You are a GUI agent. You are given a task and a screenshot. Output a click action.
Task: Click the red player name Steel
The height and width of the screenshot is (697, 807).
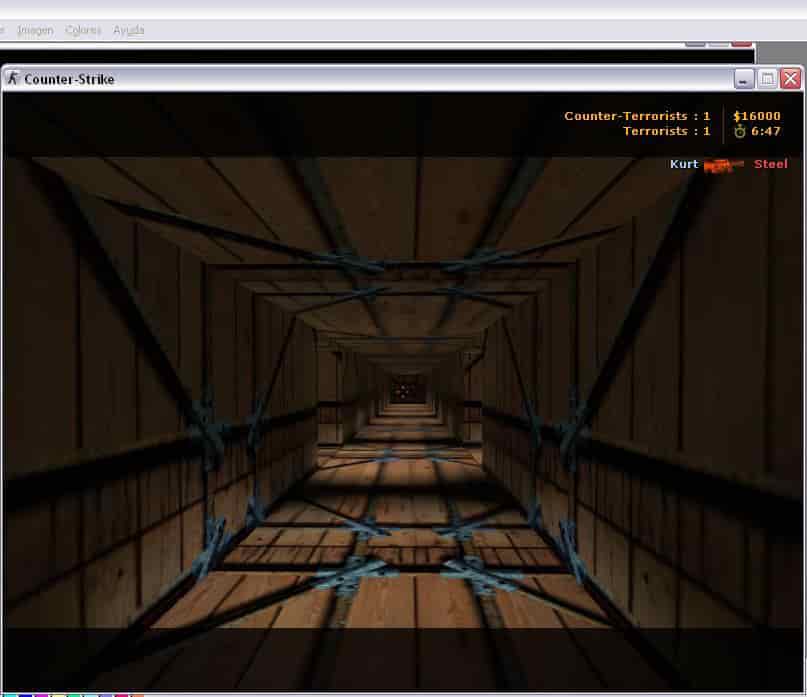770,164
